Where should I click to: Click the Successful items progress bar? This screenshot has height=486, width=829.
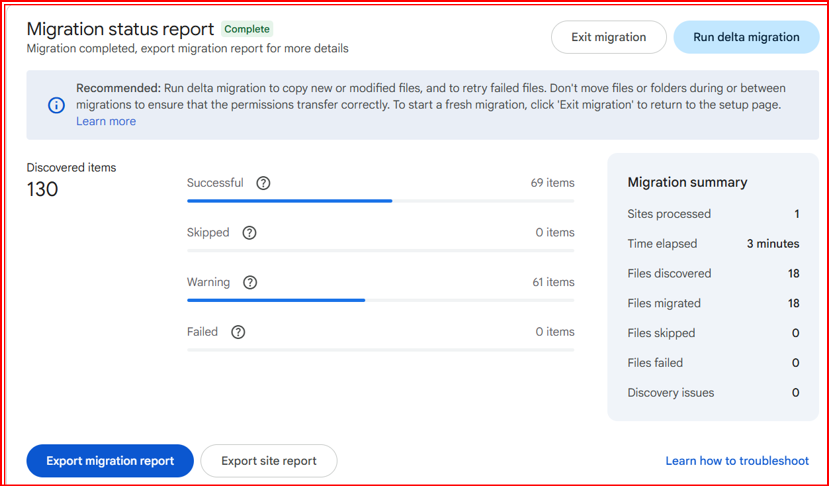coord(380,201)
